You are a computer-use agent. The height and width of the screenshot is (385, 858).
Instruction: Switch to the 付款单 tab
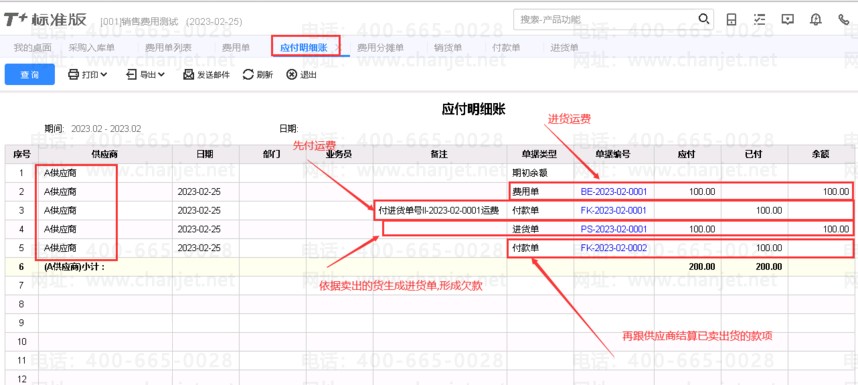pyautogui.click(x=506, y=48)
